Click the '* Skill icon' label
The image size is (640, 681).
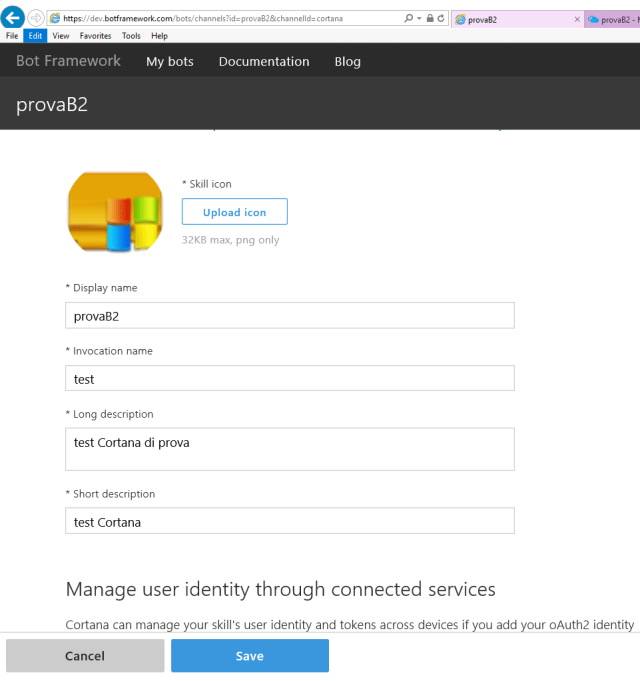point(207,184)
